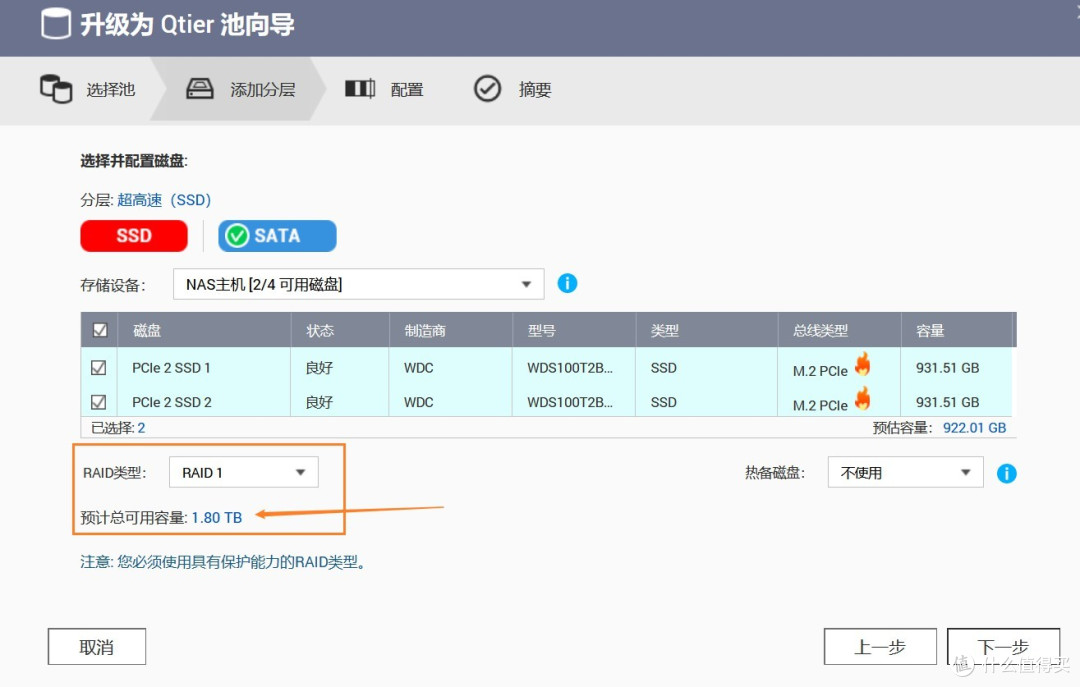Click the 选择池 step icon
Viewport: 1080px width, 687px height.
coord(56,89)
